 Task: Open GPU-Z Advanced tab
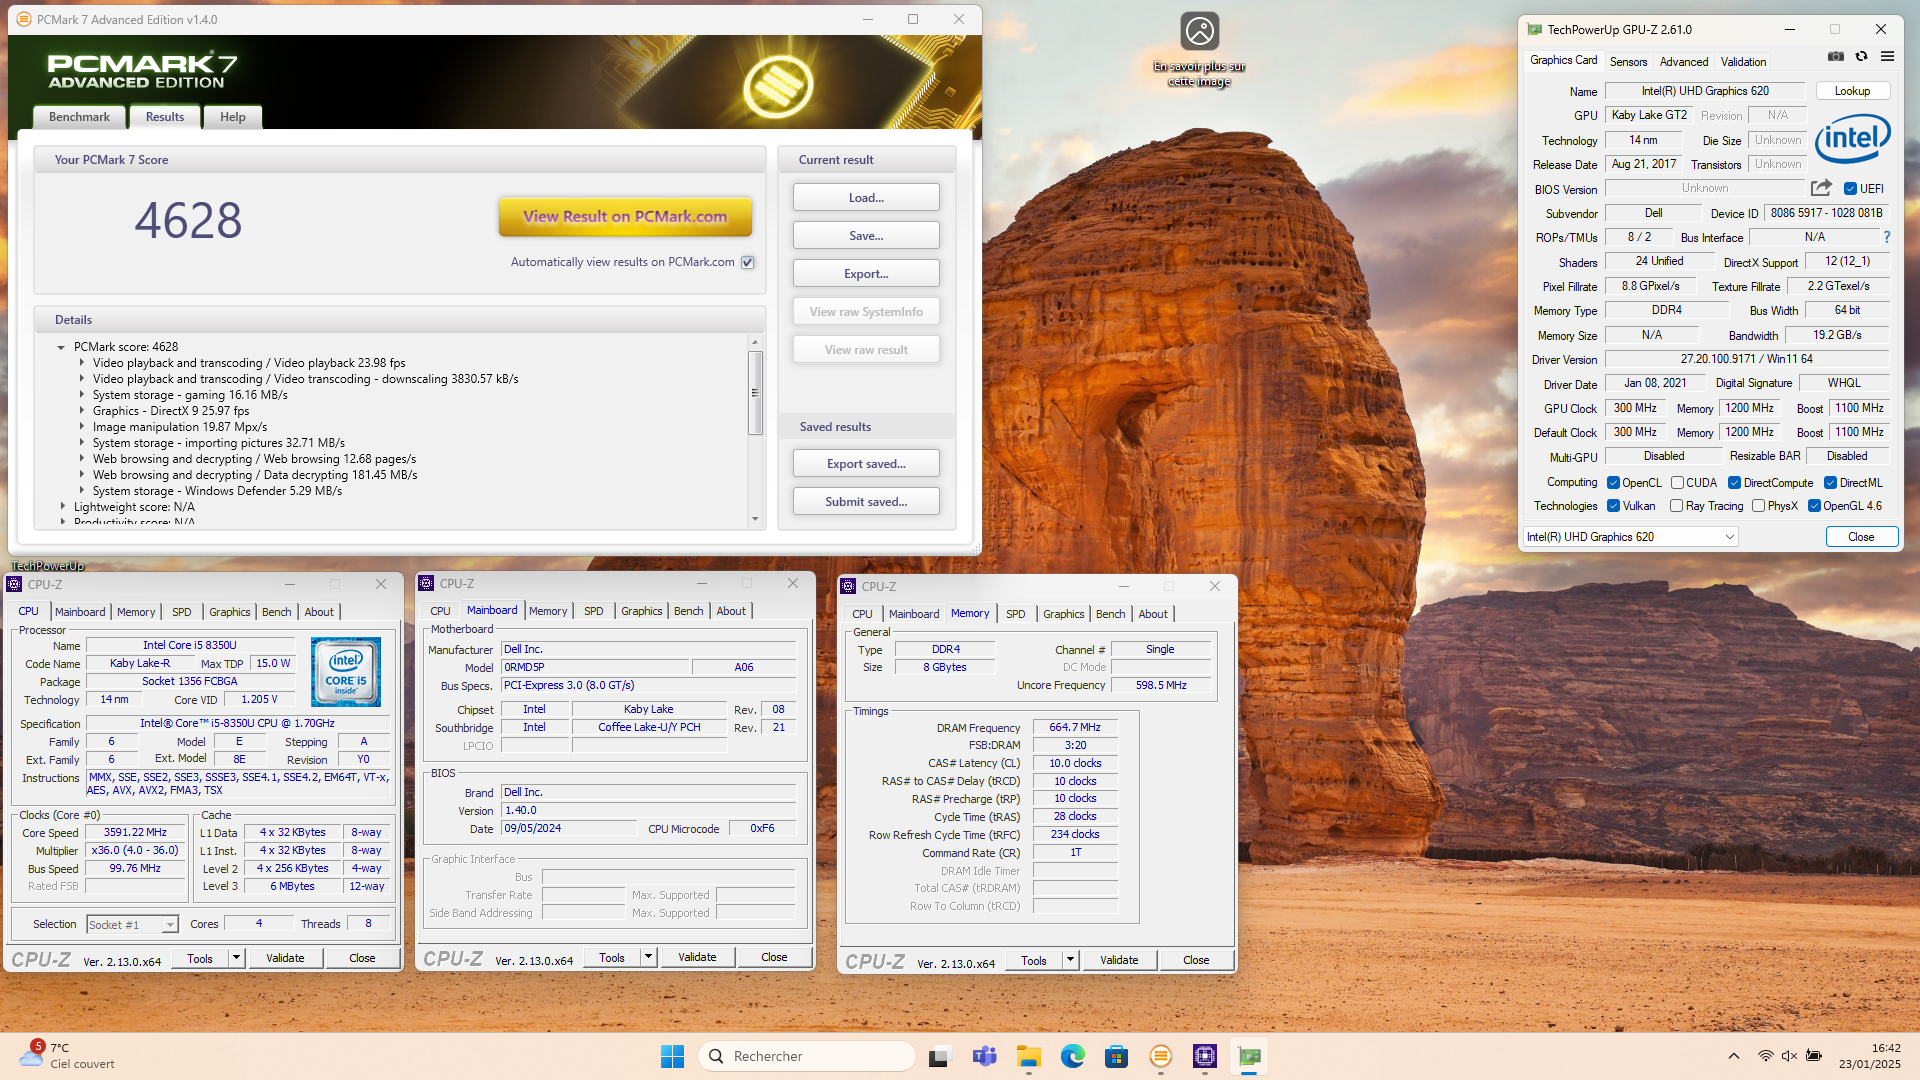[x=1684, y=62]
